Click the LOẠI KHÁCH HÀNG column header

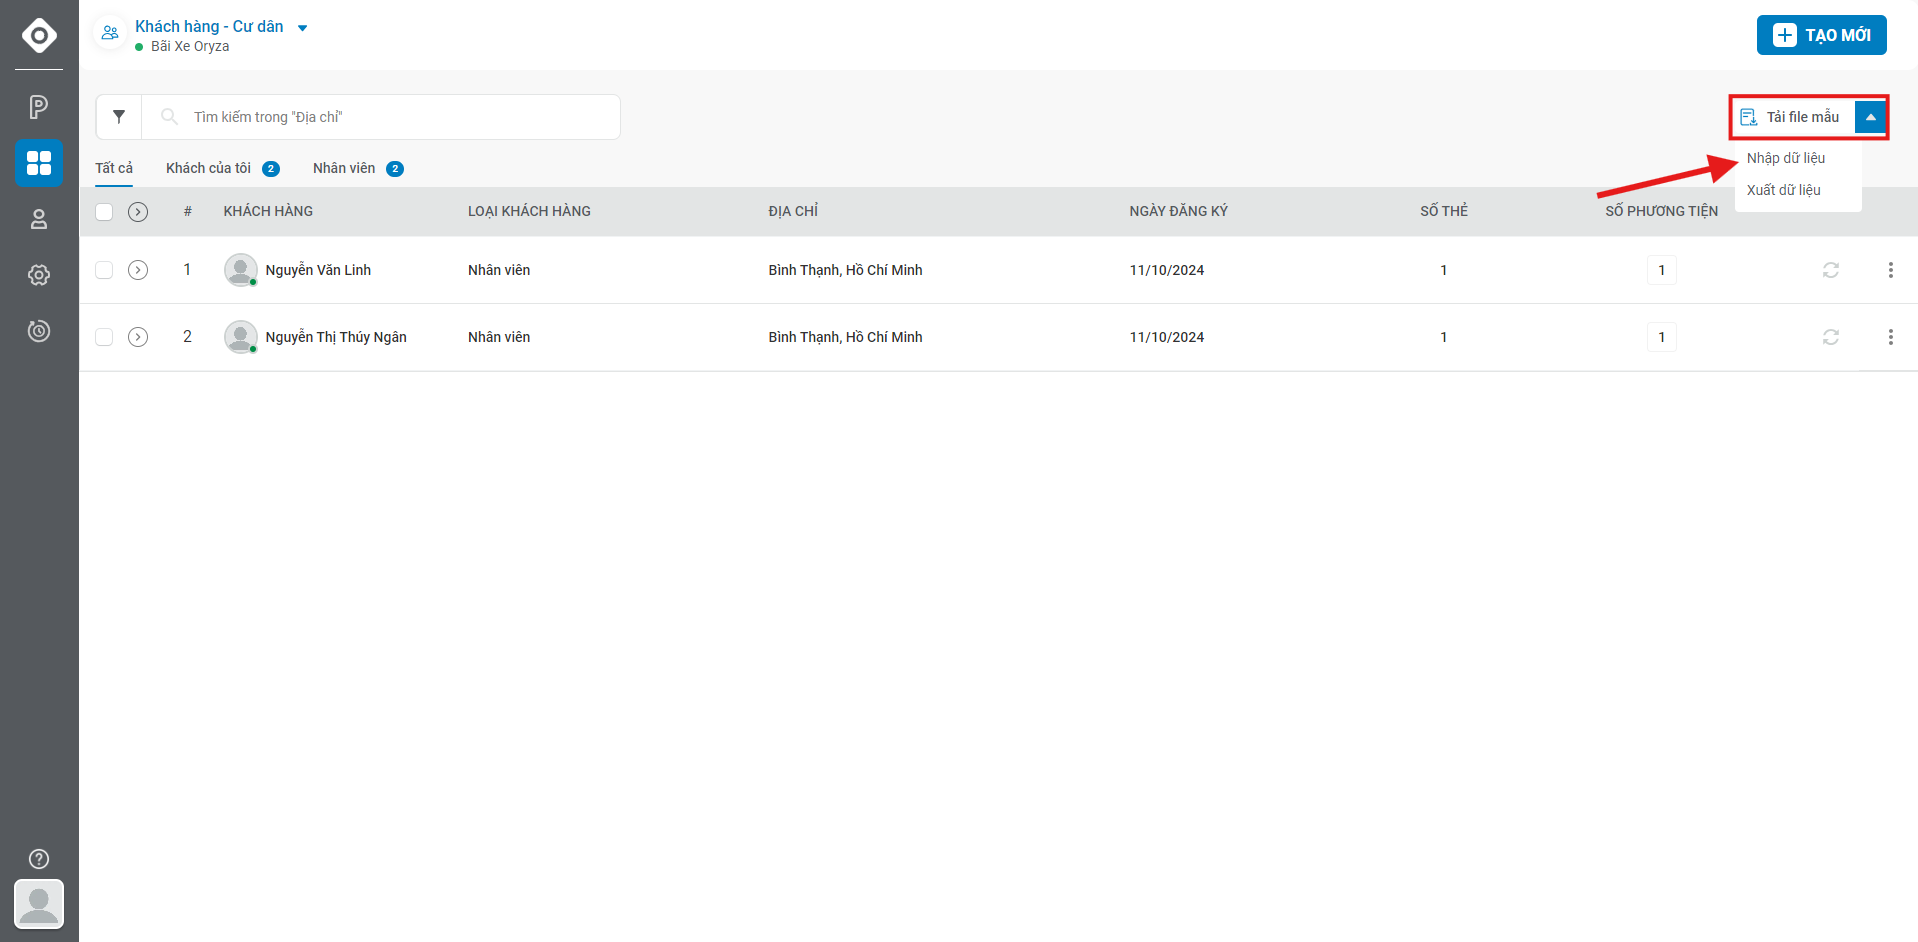point(529,211)
